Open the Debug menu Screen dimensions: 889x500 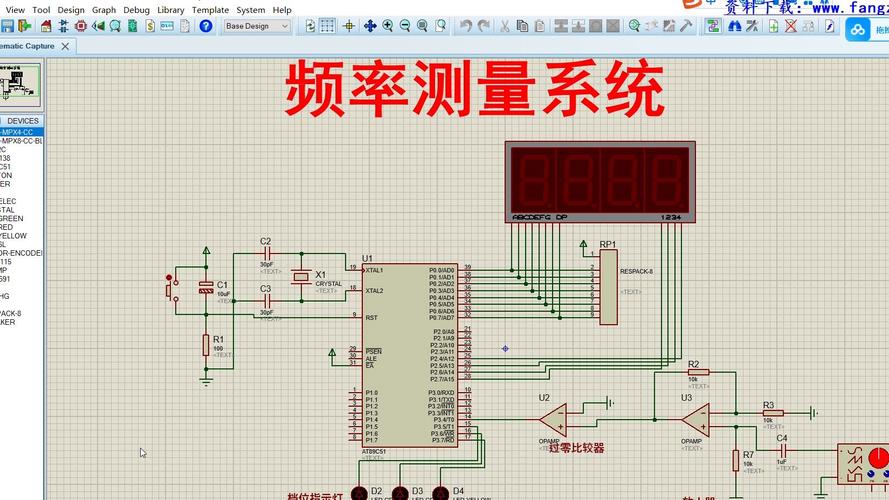136,10
